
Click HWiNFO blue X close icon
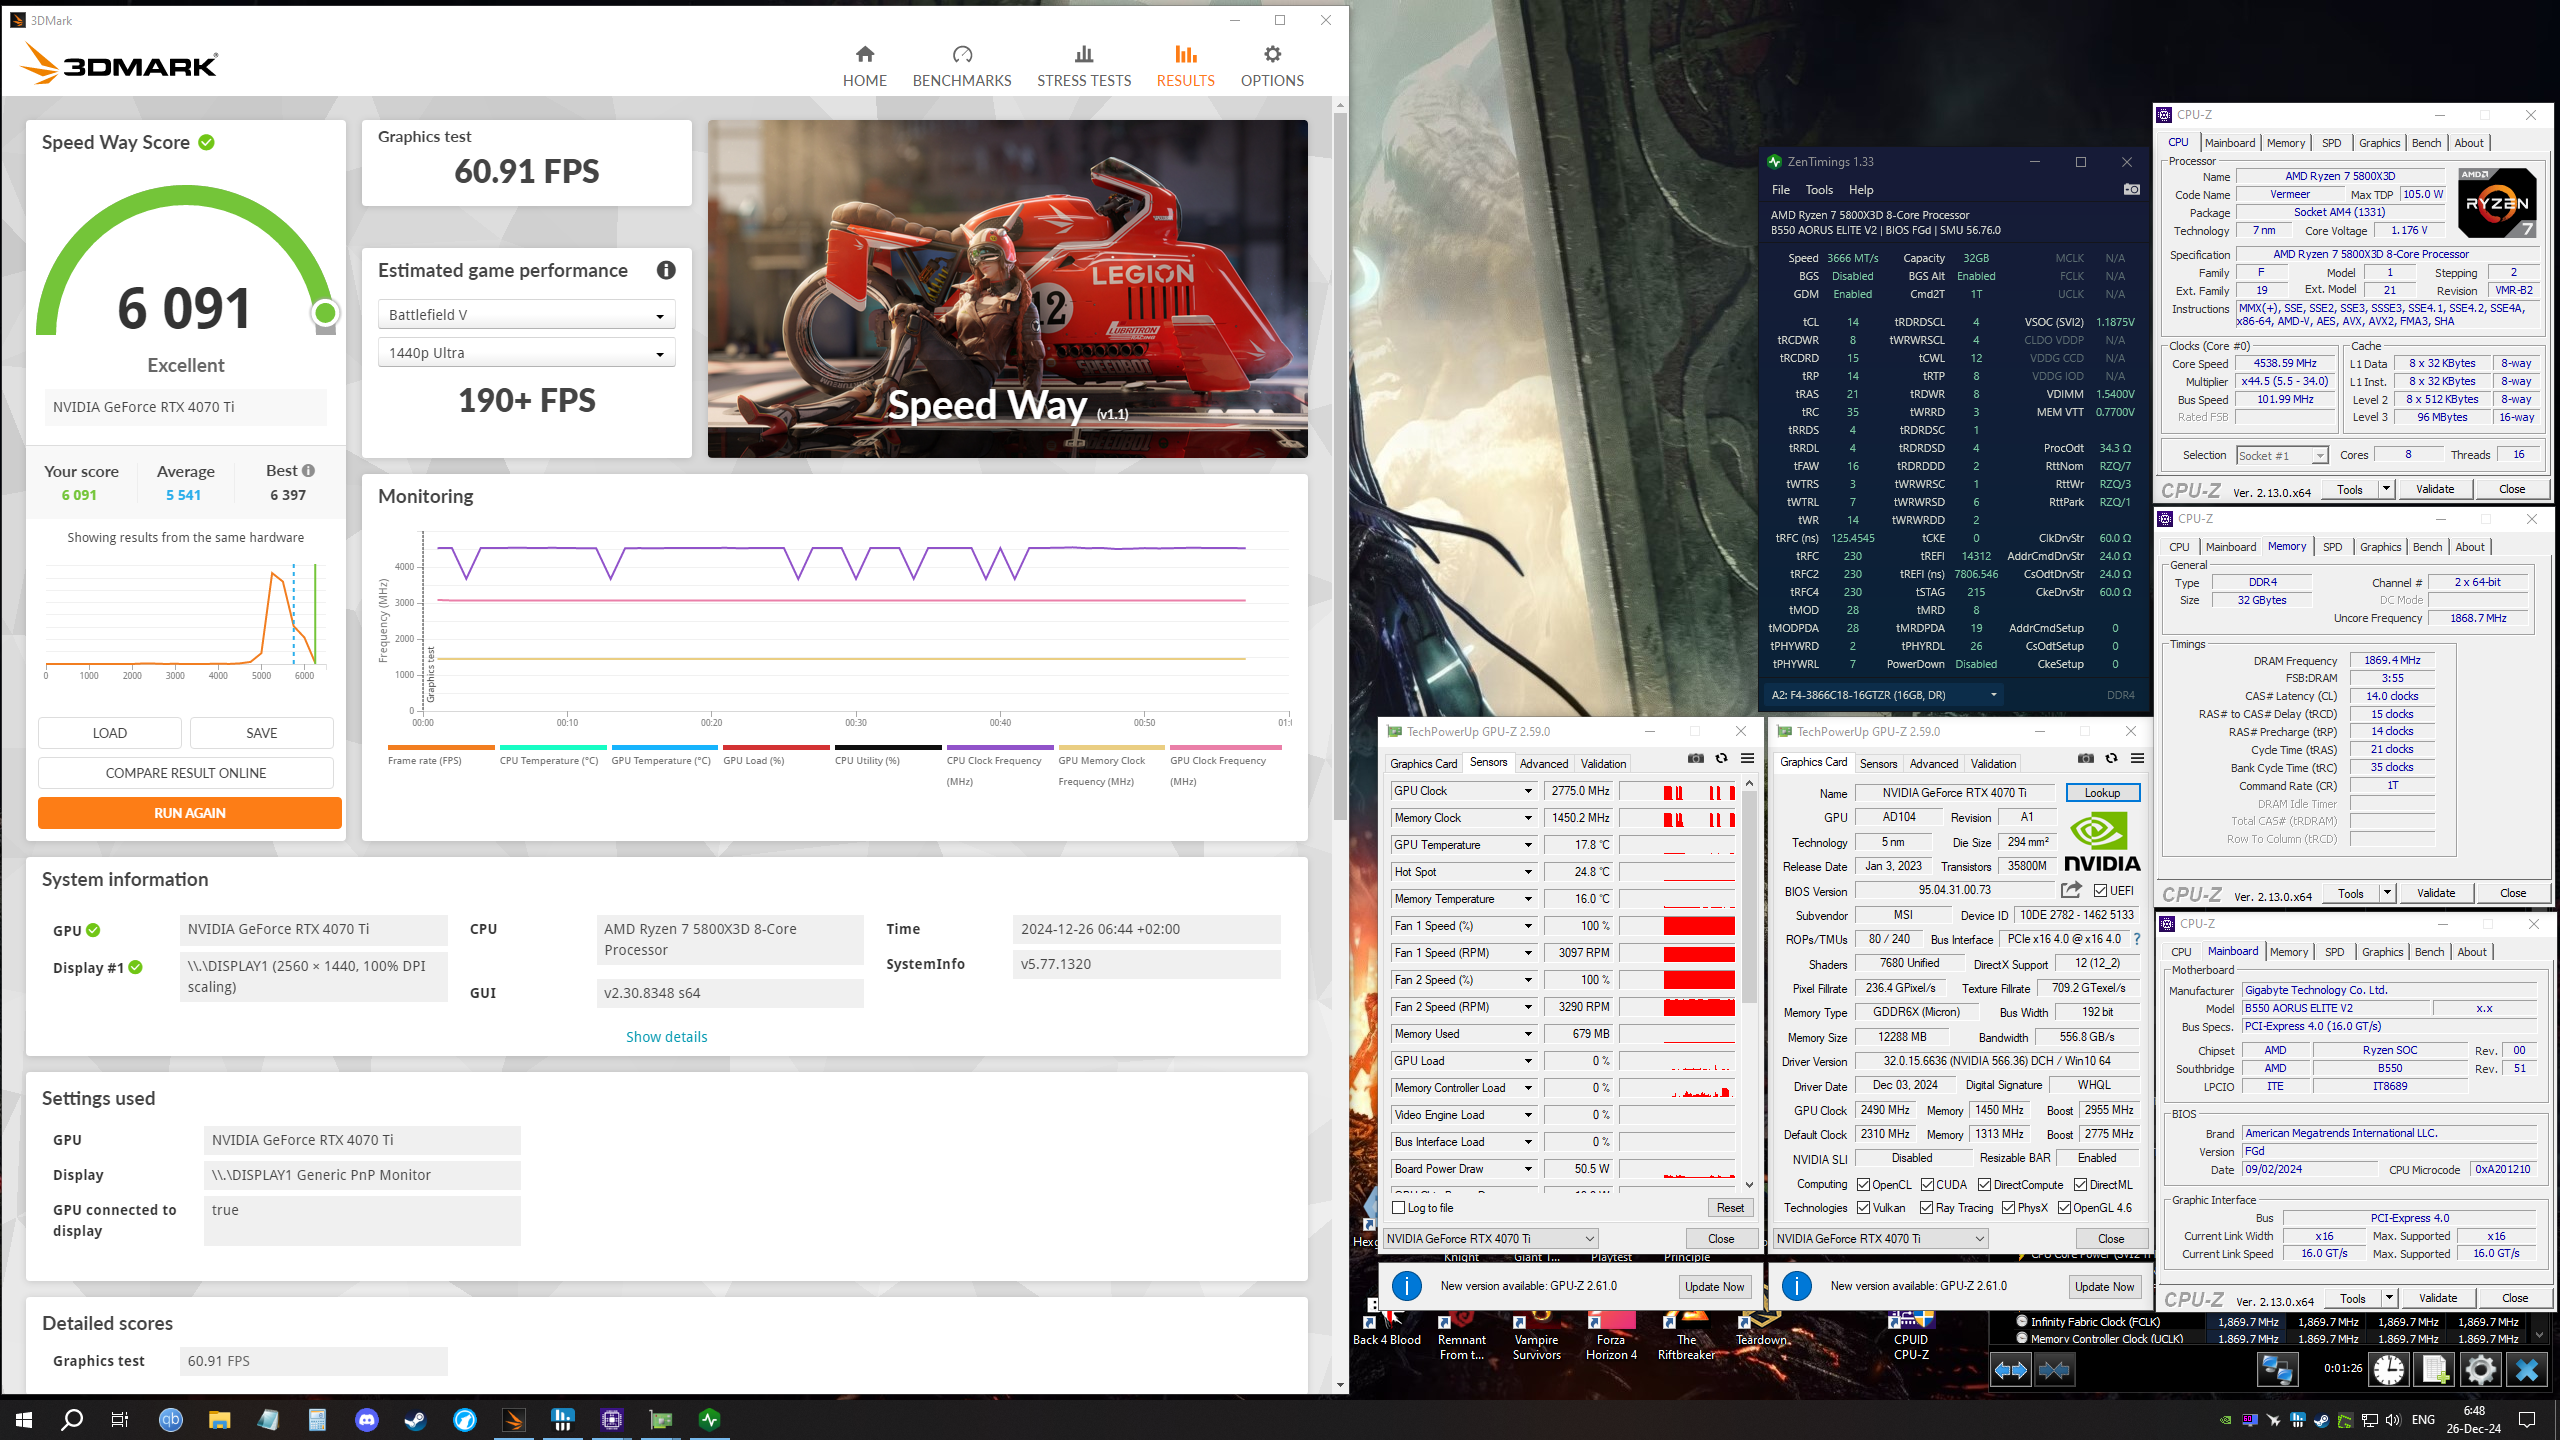pos(2527,1369)
